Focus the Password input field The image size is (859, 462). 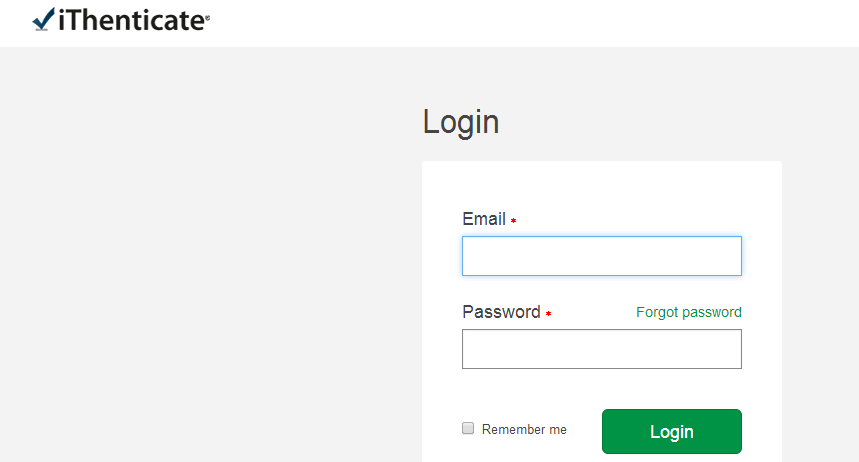[x=601, y=349]
